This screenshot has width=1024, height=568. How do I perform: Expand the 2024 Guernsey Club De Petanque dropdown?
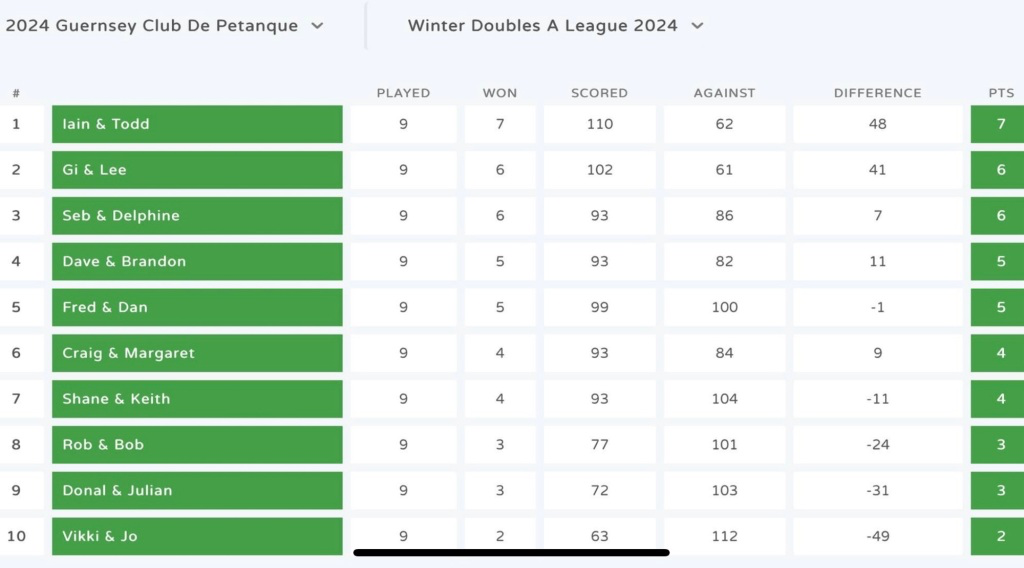[x=164, y=26]
